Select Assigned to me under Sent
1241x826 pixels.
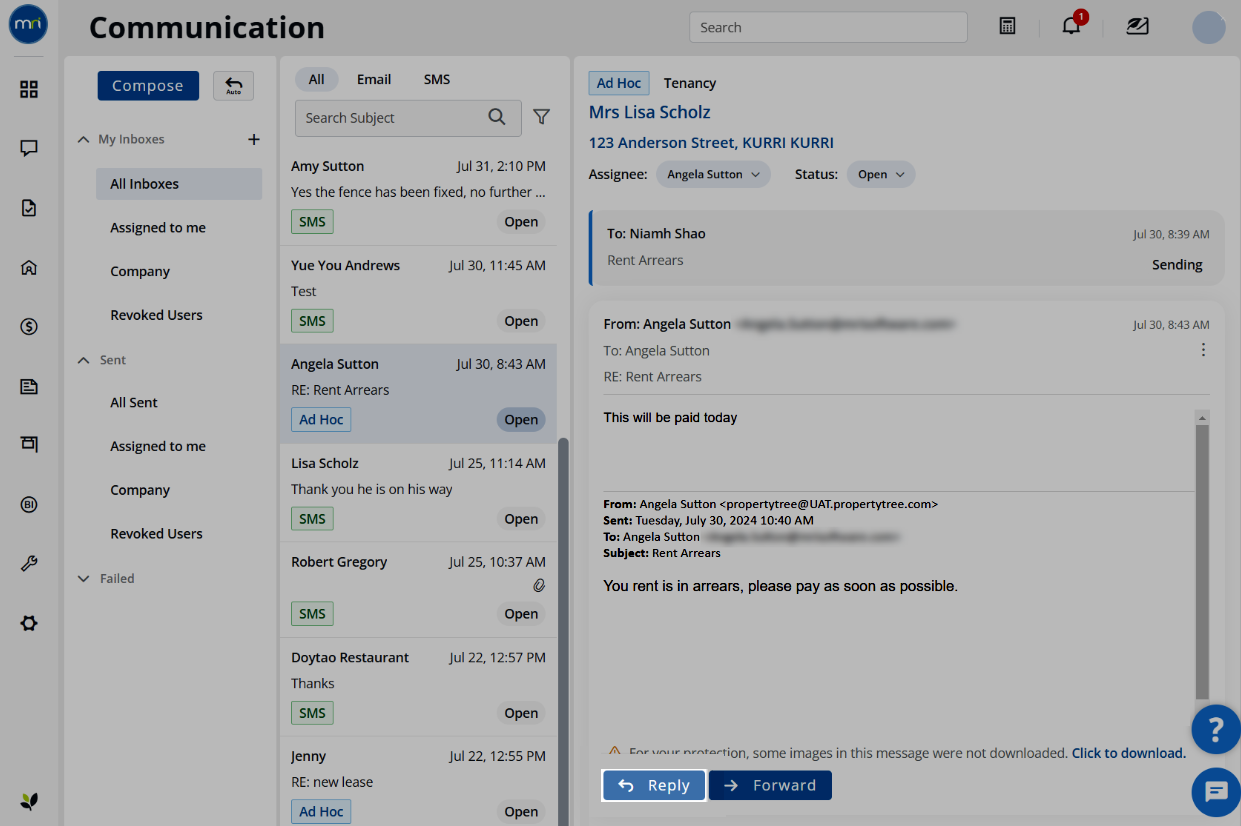click(158, 446)
